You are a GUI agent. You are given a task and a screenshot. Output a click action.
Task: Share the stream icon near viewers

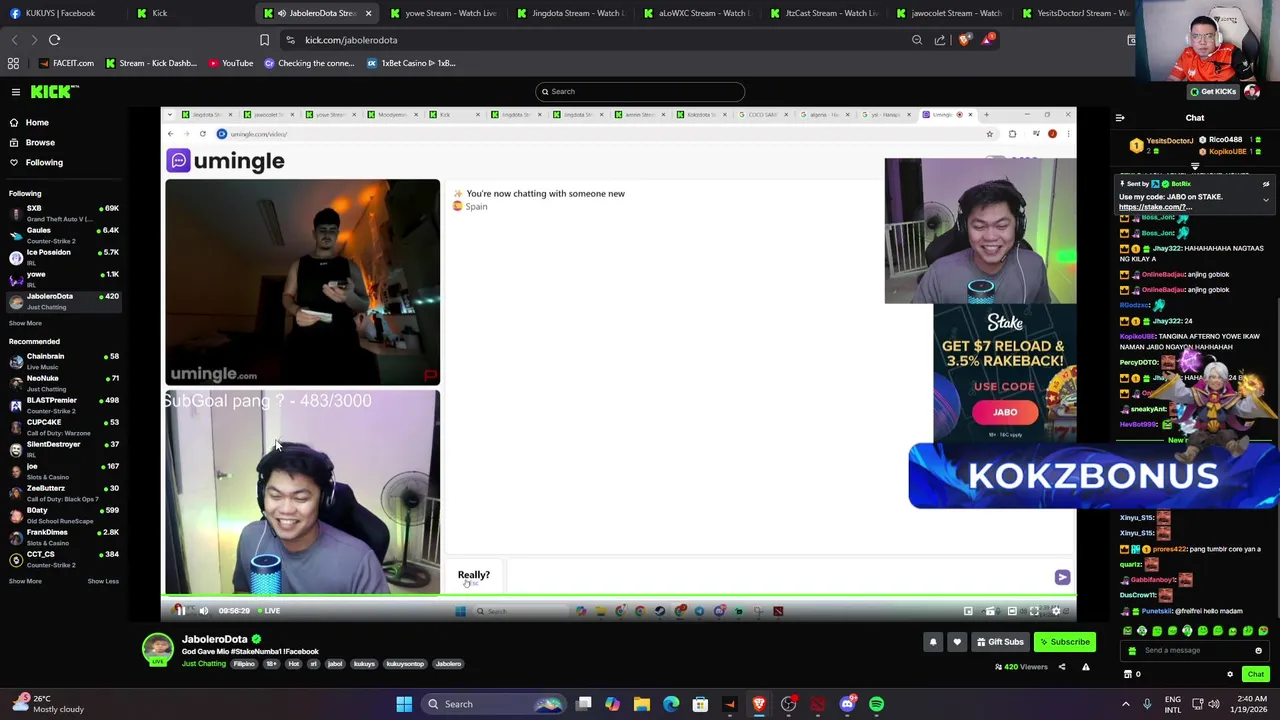point(1062,667)
